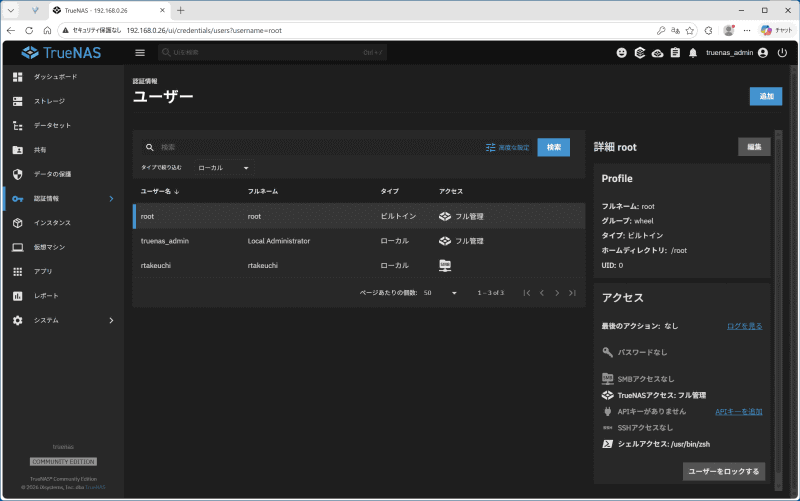Viewport: 800px width, 501px height.
Task: Go to previous page of users
Action: coord(542,293)
